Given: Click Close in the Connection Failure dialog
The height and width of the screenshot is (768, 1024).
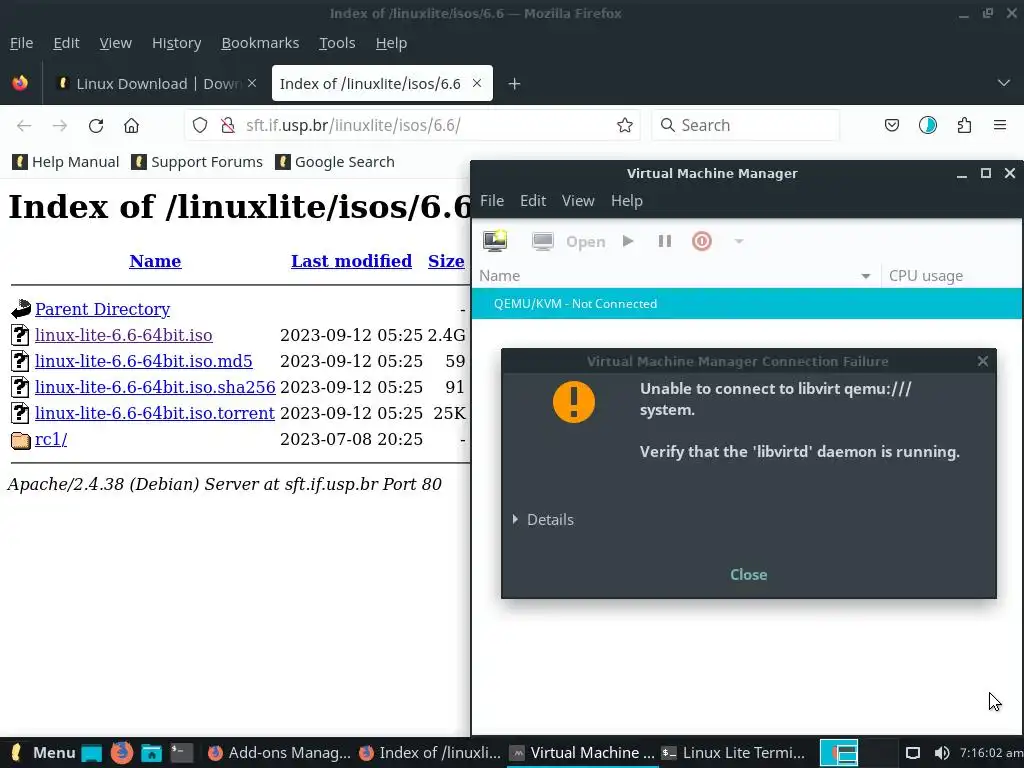Looking at the screenshot, I should (748, 575).
